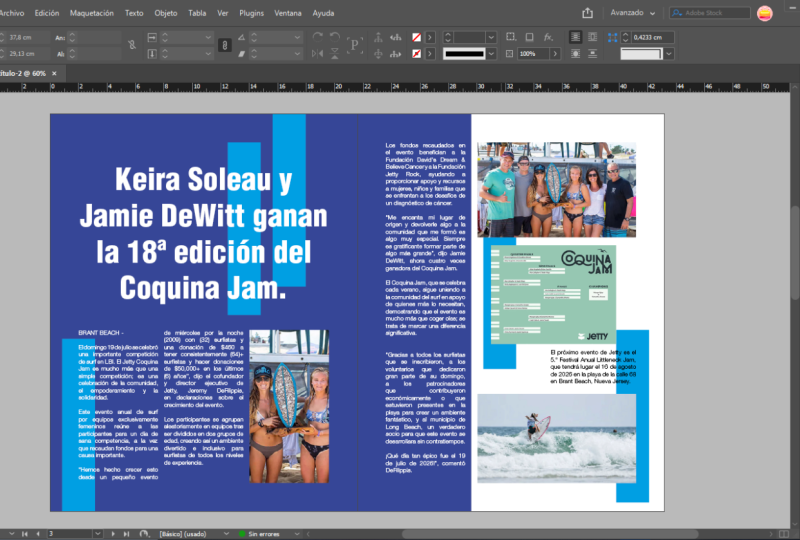Open the page number dropdown
800x540 pixels.
coord(98,534)
